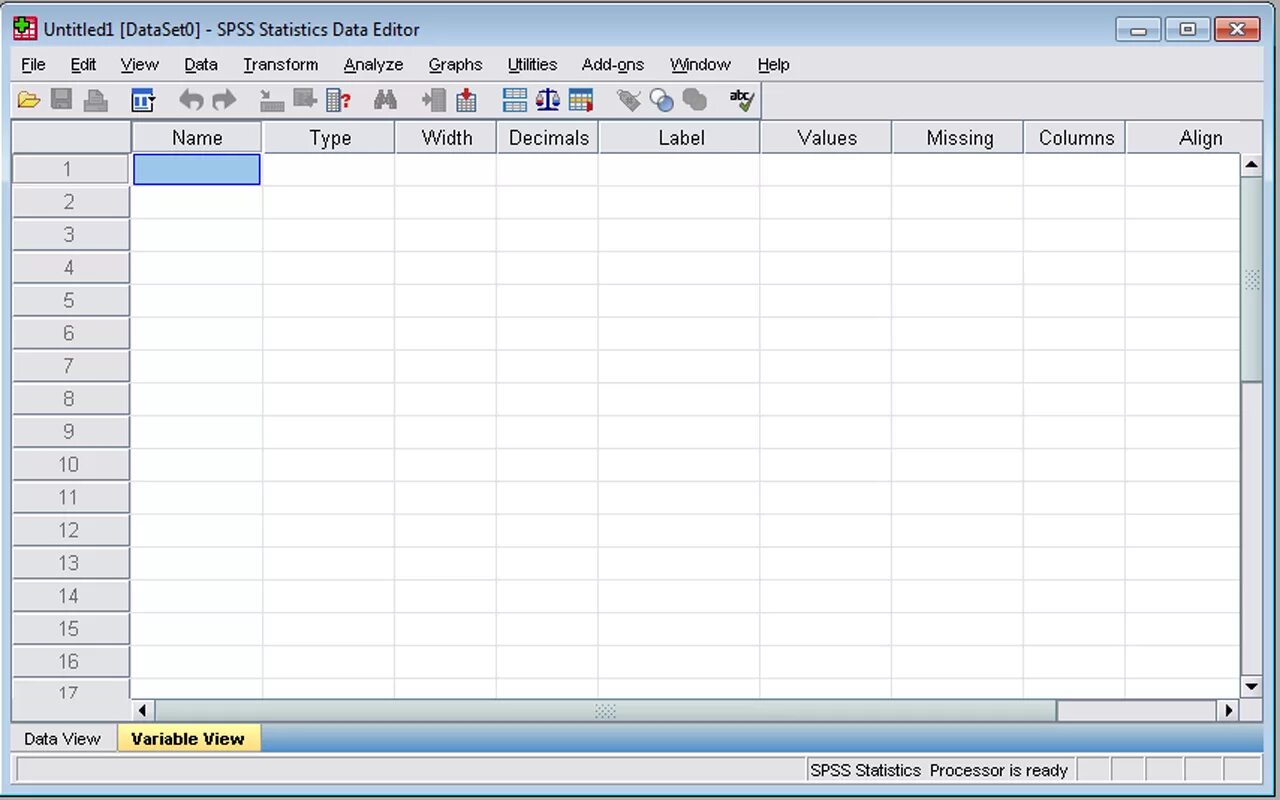Switch to the Data View tab

tap(62, 739)
